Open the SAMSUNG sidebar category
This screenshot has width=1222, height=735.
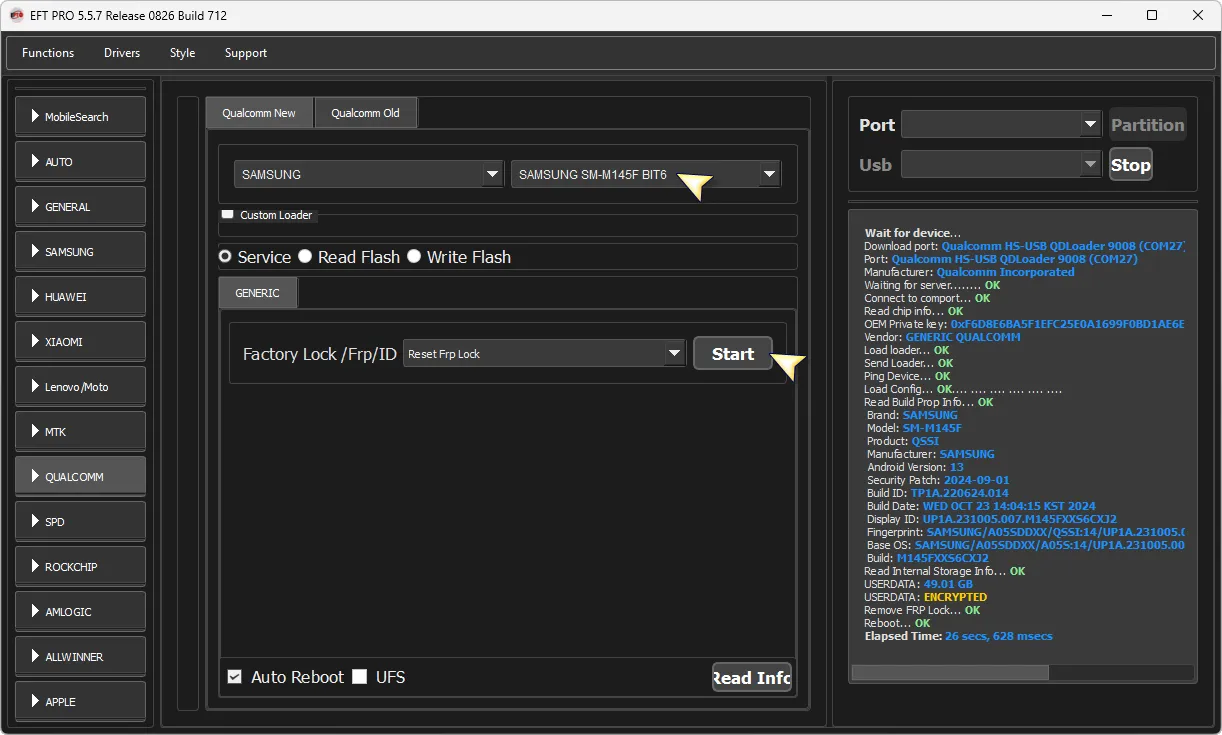pos(80,251)
